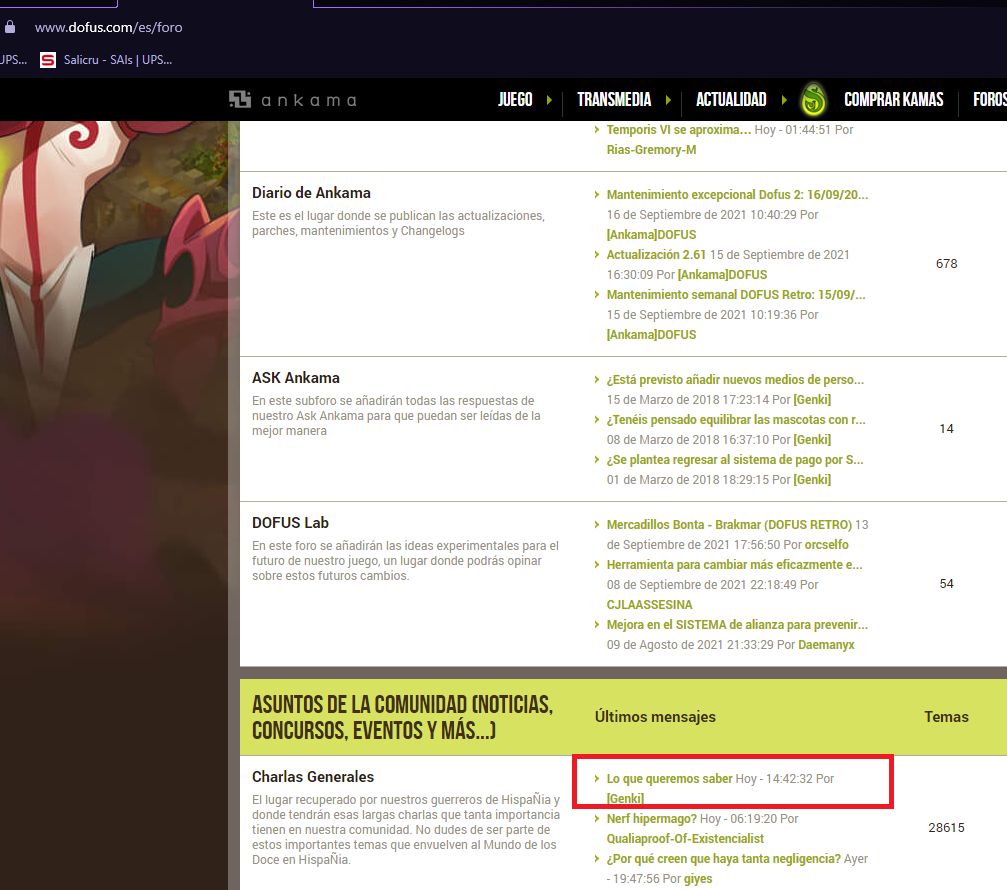This screenshot has height=890, width=1007.
Task: Open the Diario de Ankama forum
Action: [311, 193]
